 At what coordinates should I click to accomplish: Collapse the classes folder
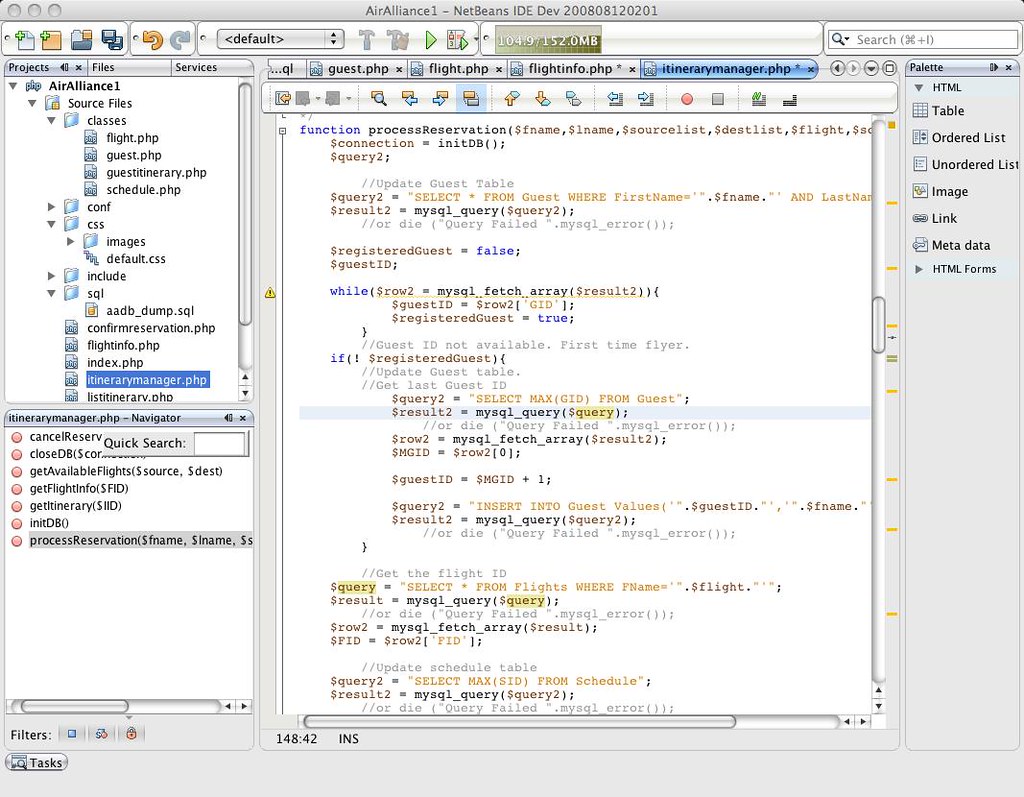(51, 121)
